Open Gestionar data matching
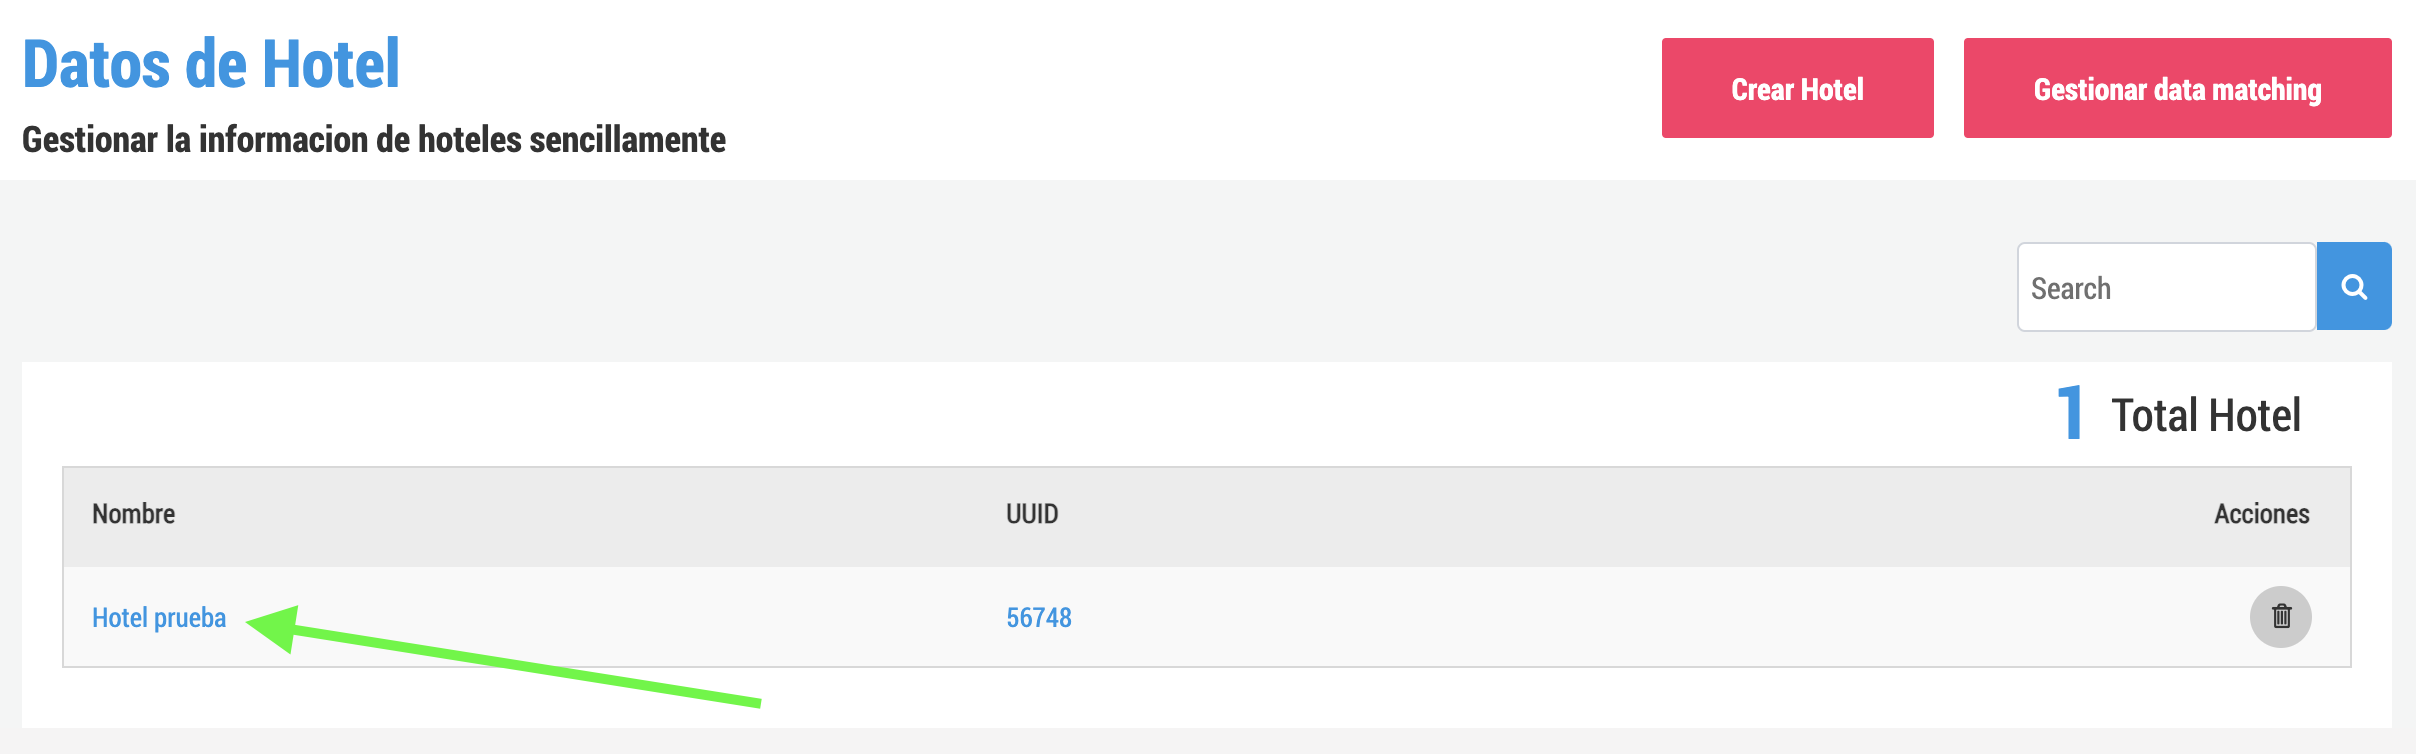2416x754 pixels. point(2177,88)
